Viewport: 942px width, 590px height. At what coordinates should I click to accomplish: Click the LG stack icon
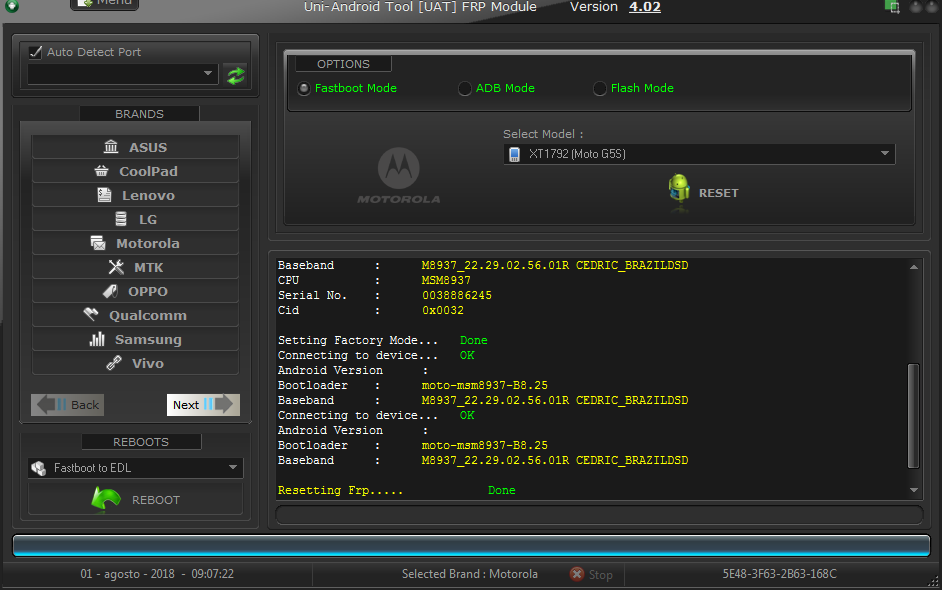tap(121, 219)
